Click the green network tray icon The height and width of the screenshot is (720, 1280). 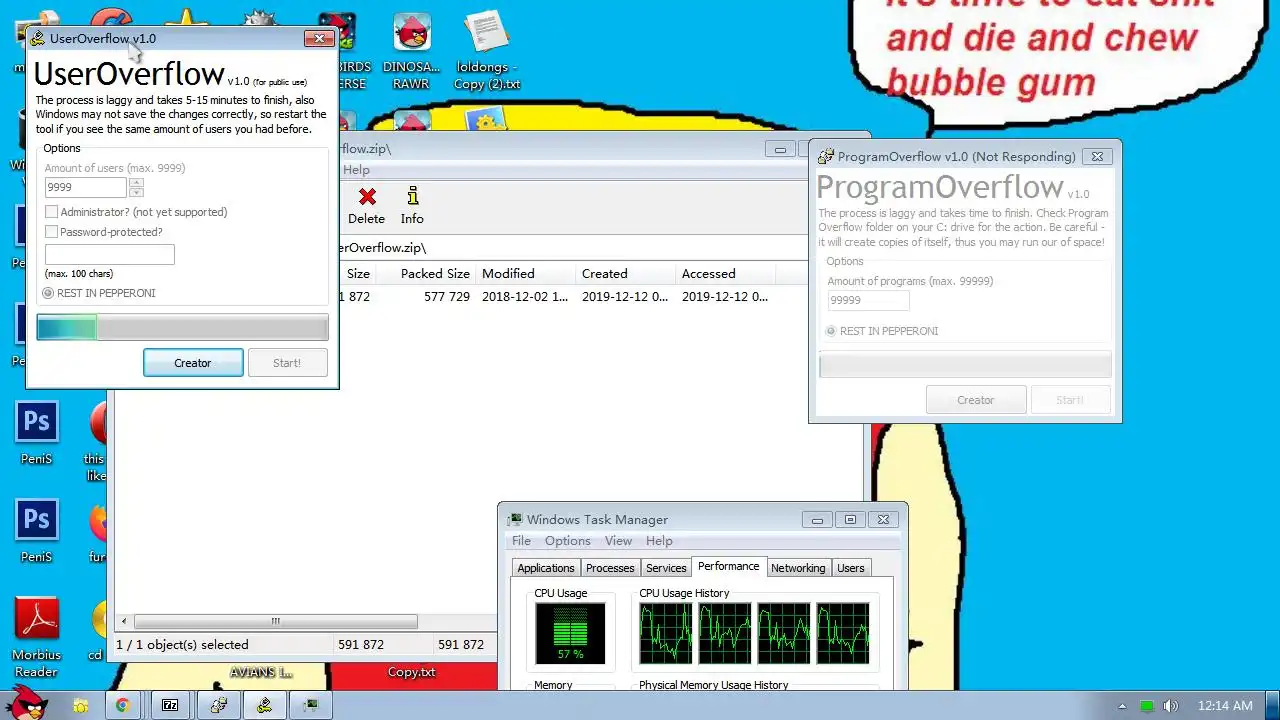pos(1147,706)
